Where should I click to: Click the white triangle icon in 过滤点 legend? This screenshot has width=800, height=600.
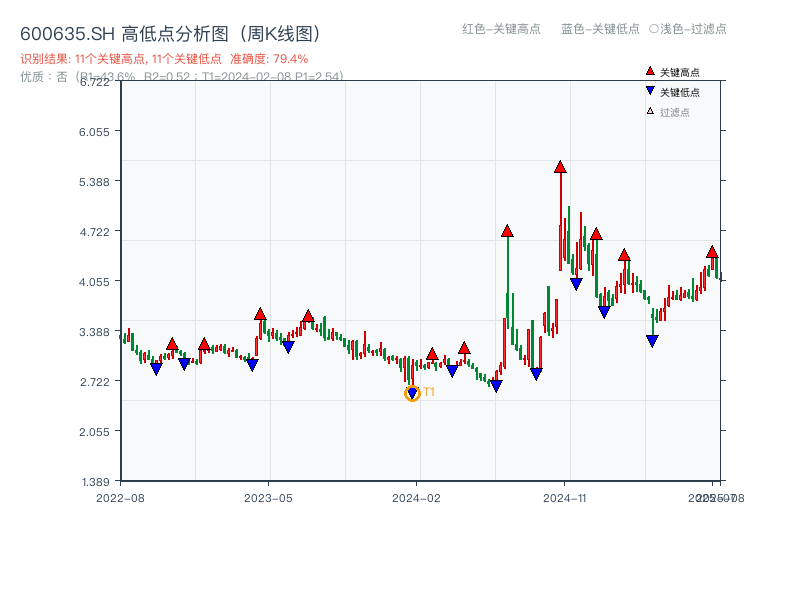(650, 111)
